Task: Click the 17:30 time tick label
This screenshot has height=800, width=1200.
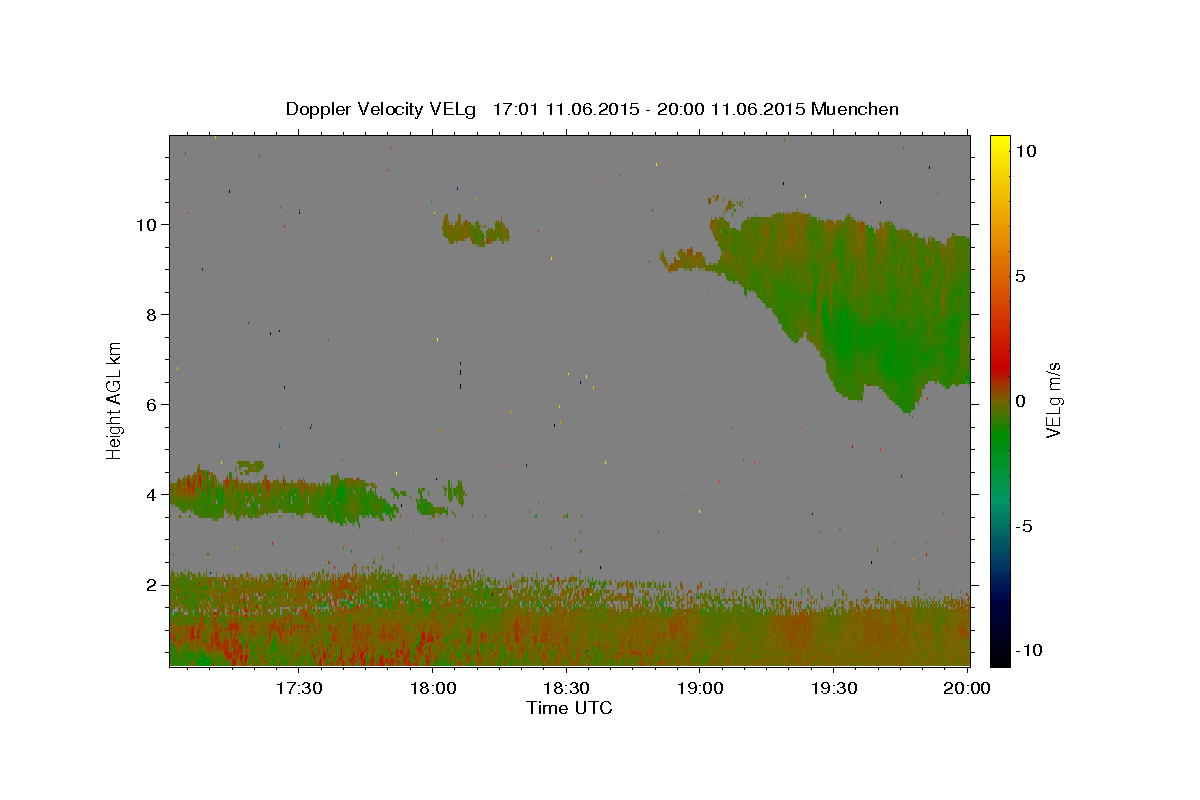Action: point(298,688)
